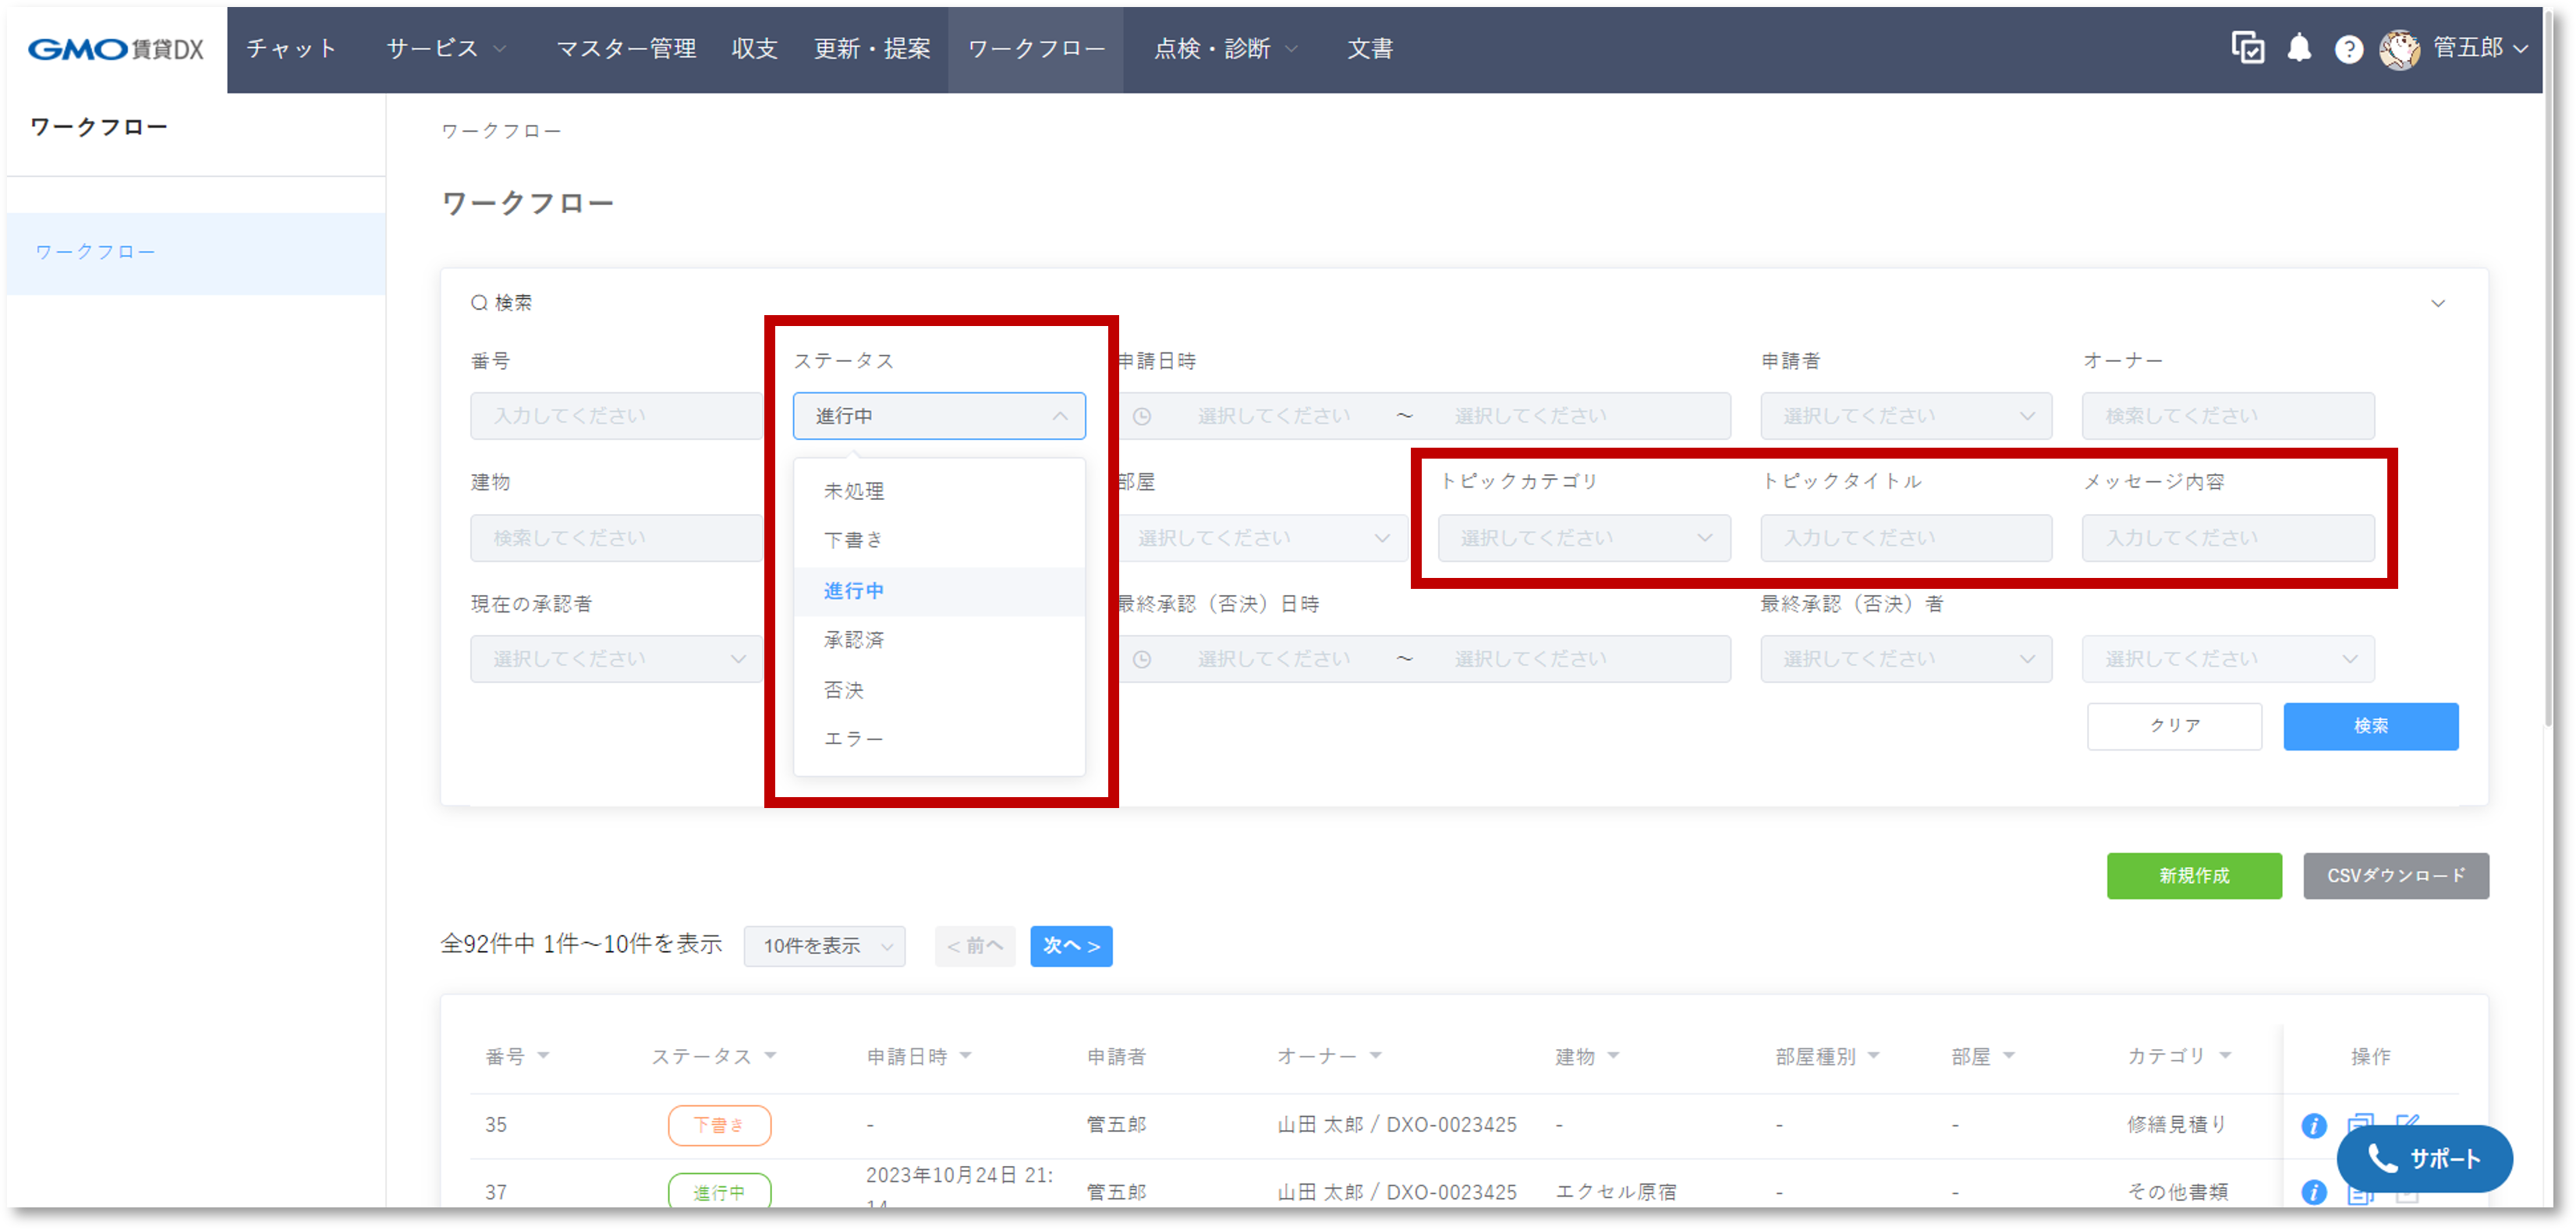The width and height of the screenshot is (2576, 1230).
Task: Open the 10件を表示 page size dropdown
Action: (825, 946)
